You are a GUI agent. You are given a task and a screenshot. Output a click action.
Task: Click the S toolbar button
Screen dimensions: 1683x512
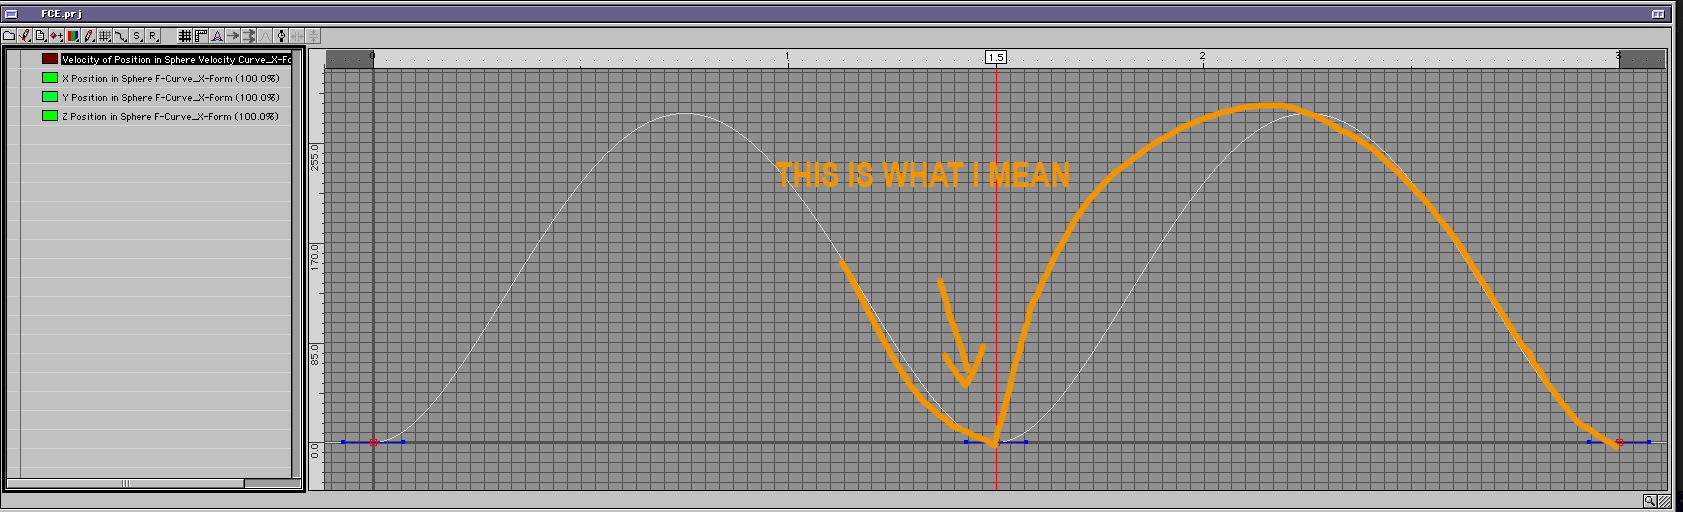pos(137,36)
